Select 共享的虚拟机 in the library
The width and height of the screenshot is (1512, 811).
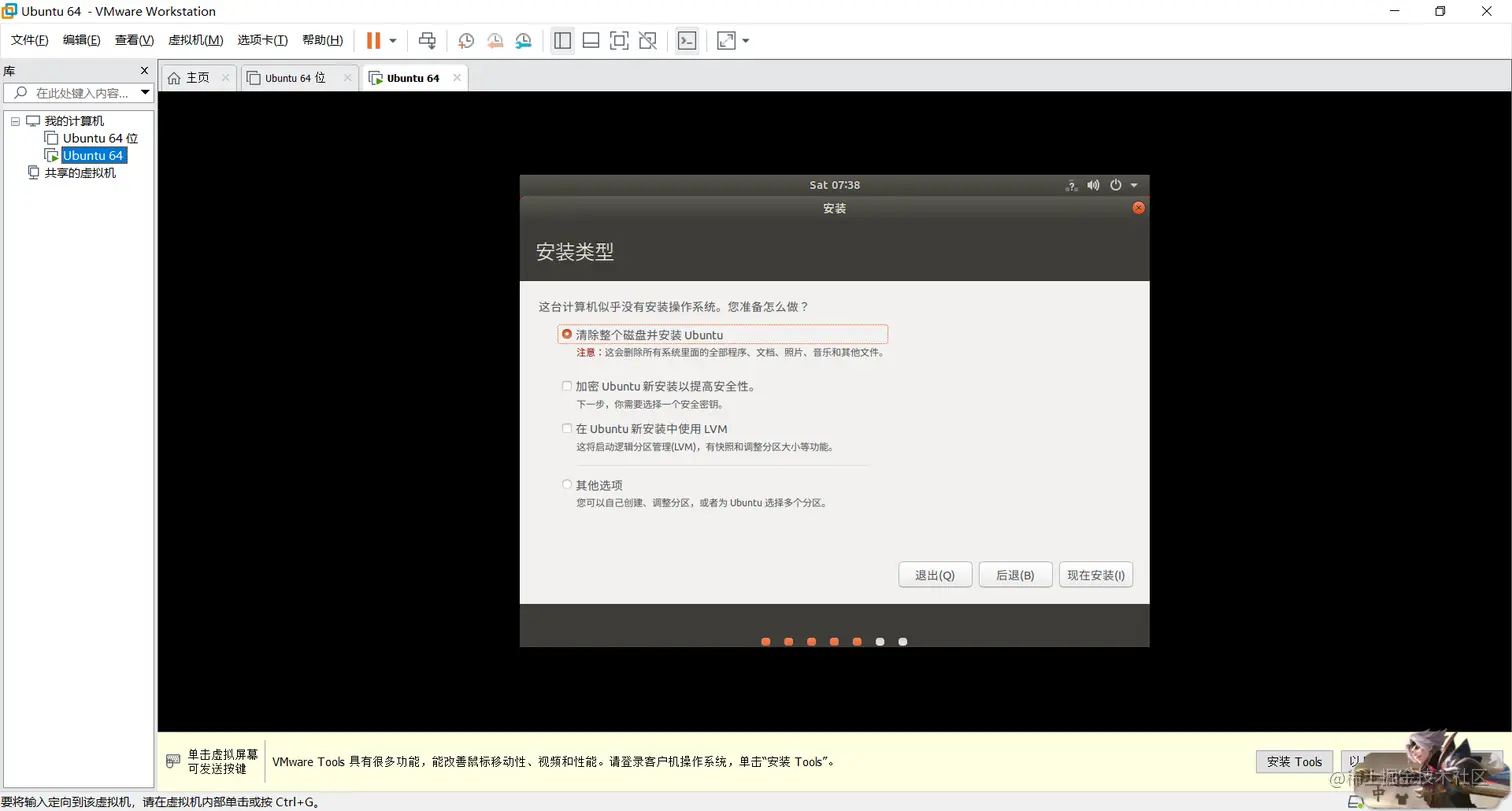point(80,172)
